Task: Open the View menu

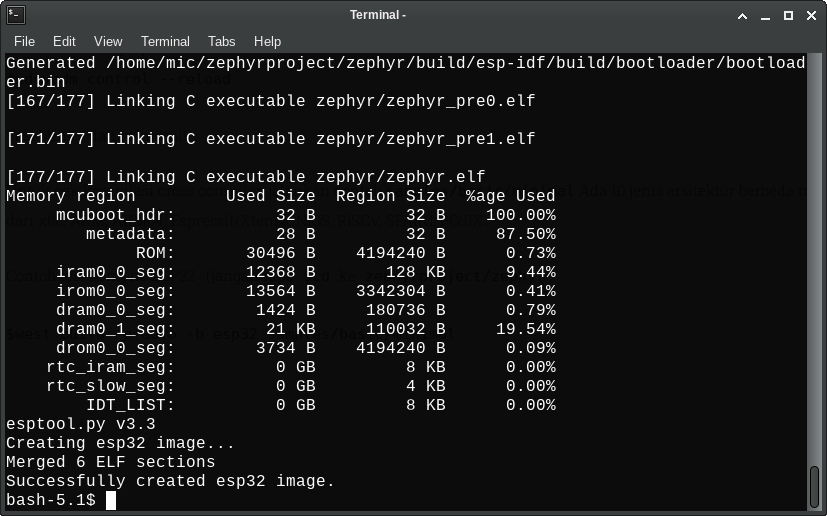Action: pos(108,41)
